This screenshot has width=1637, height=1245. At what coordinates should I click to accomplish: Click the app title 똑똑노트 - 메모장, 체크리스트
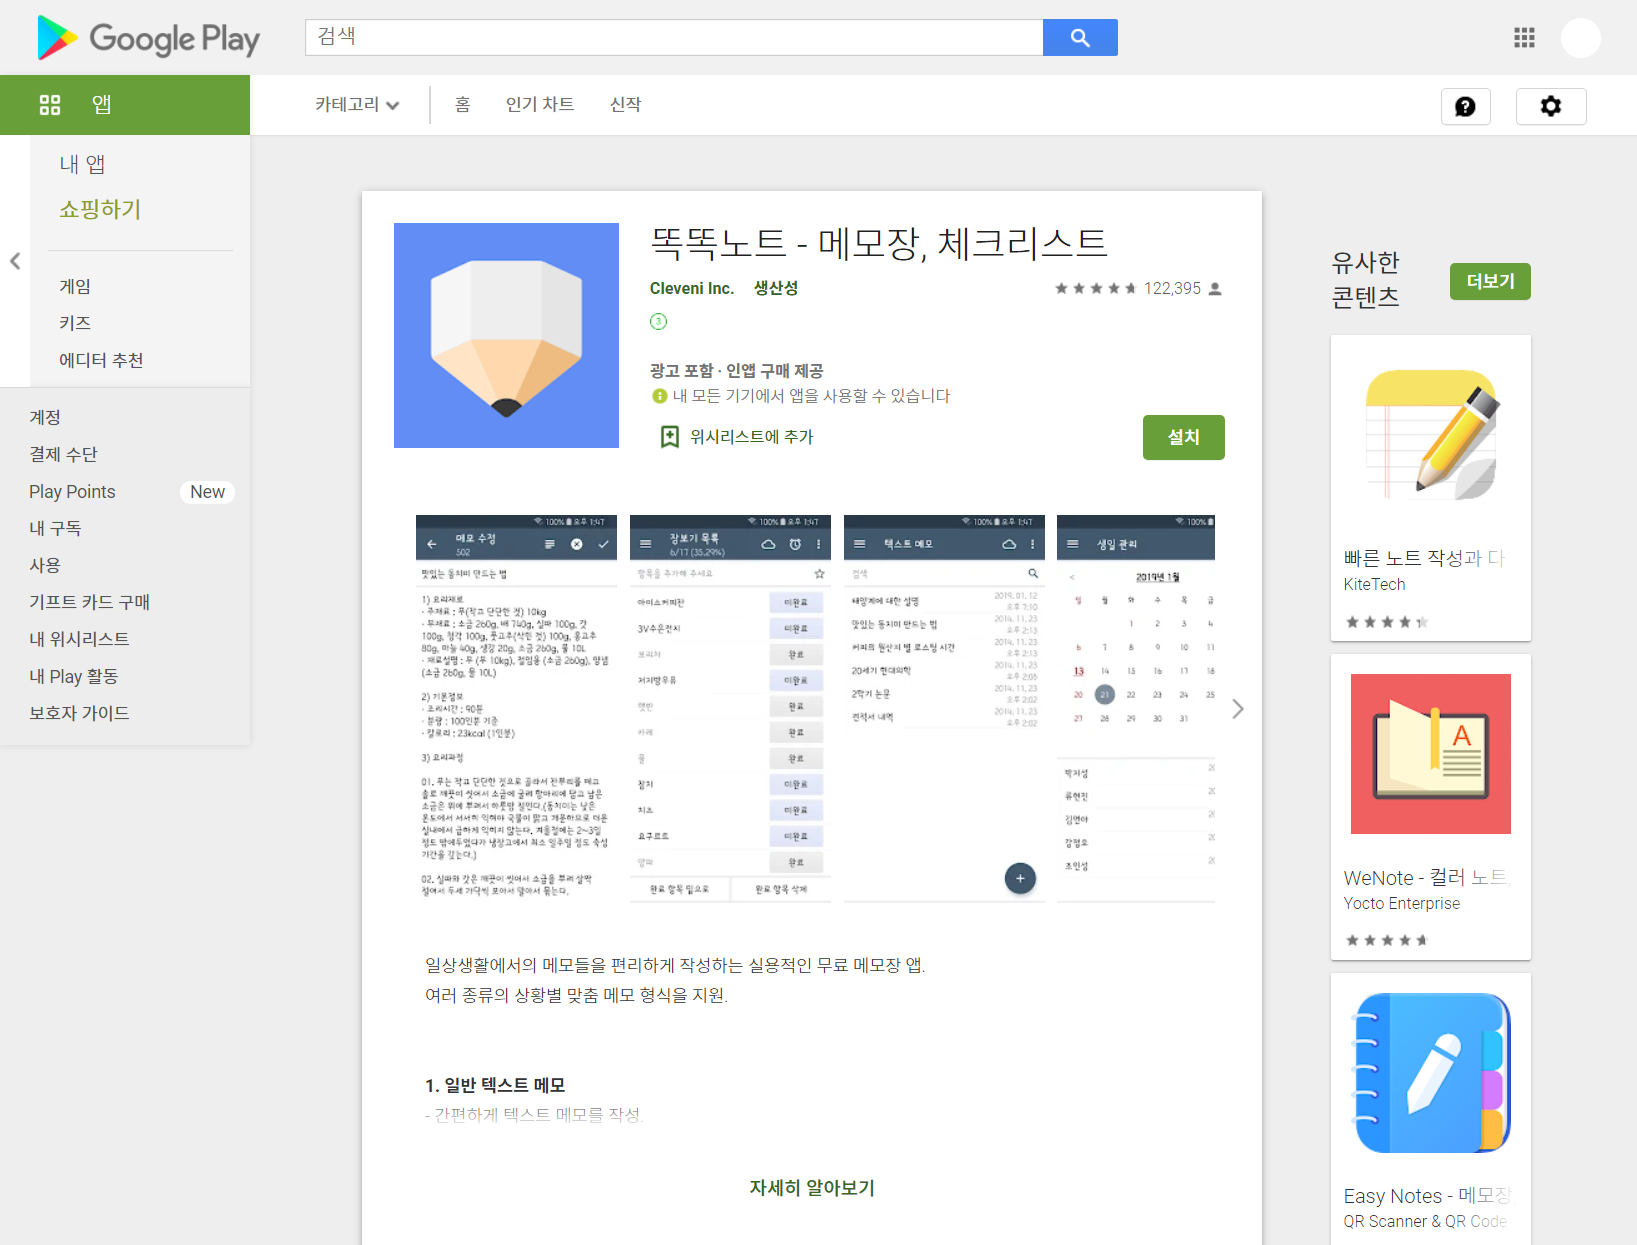click(x=879, y=243)
